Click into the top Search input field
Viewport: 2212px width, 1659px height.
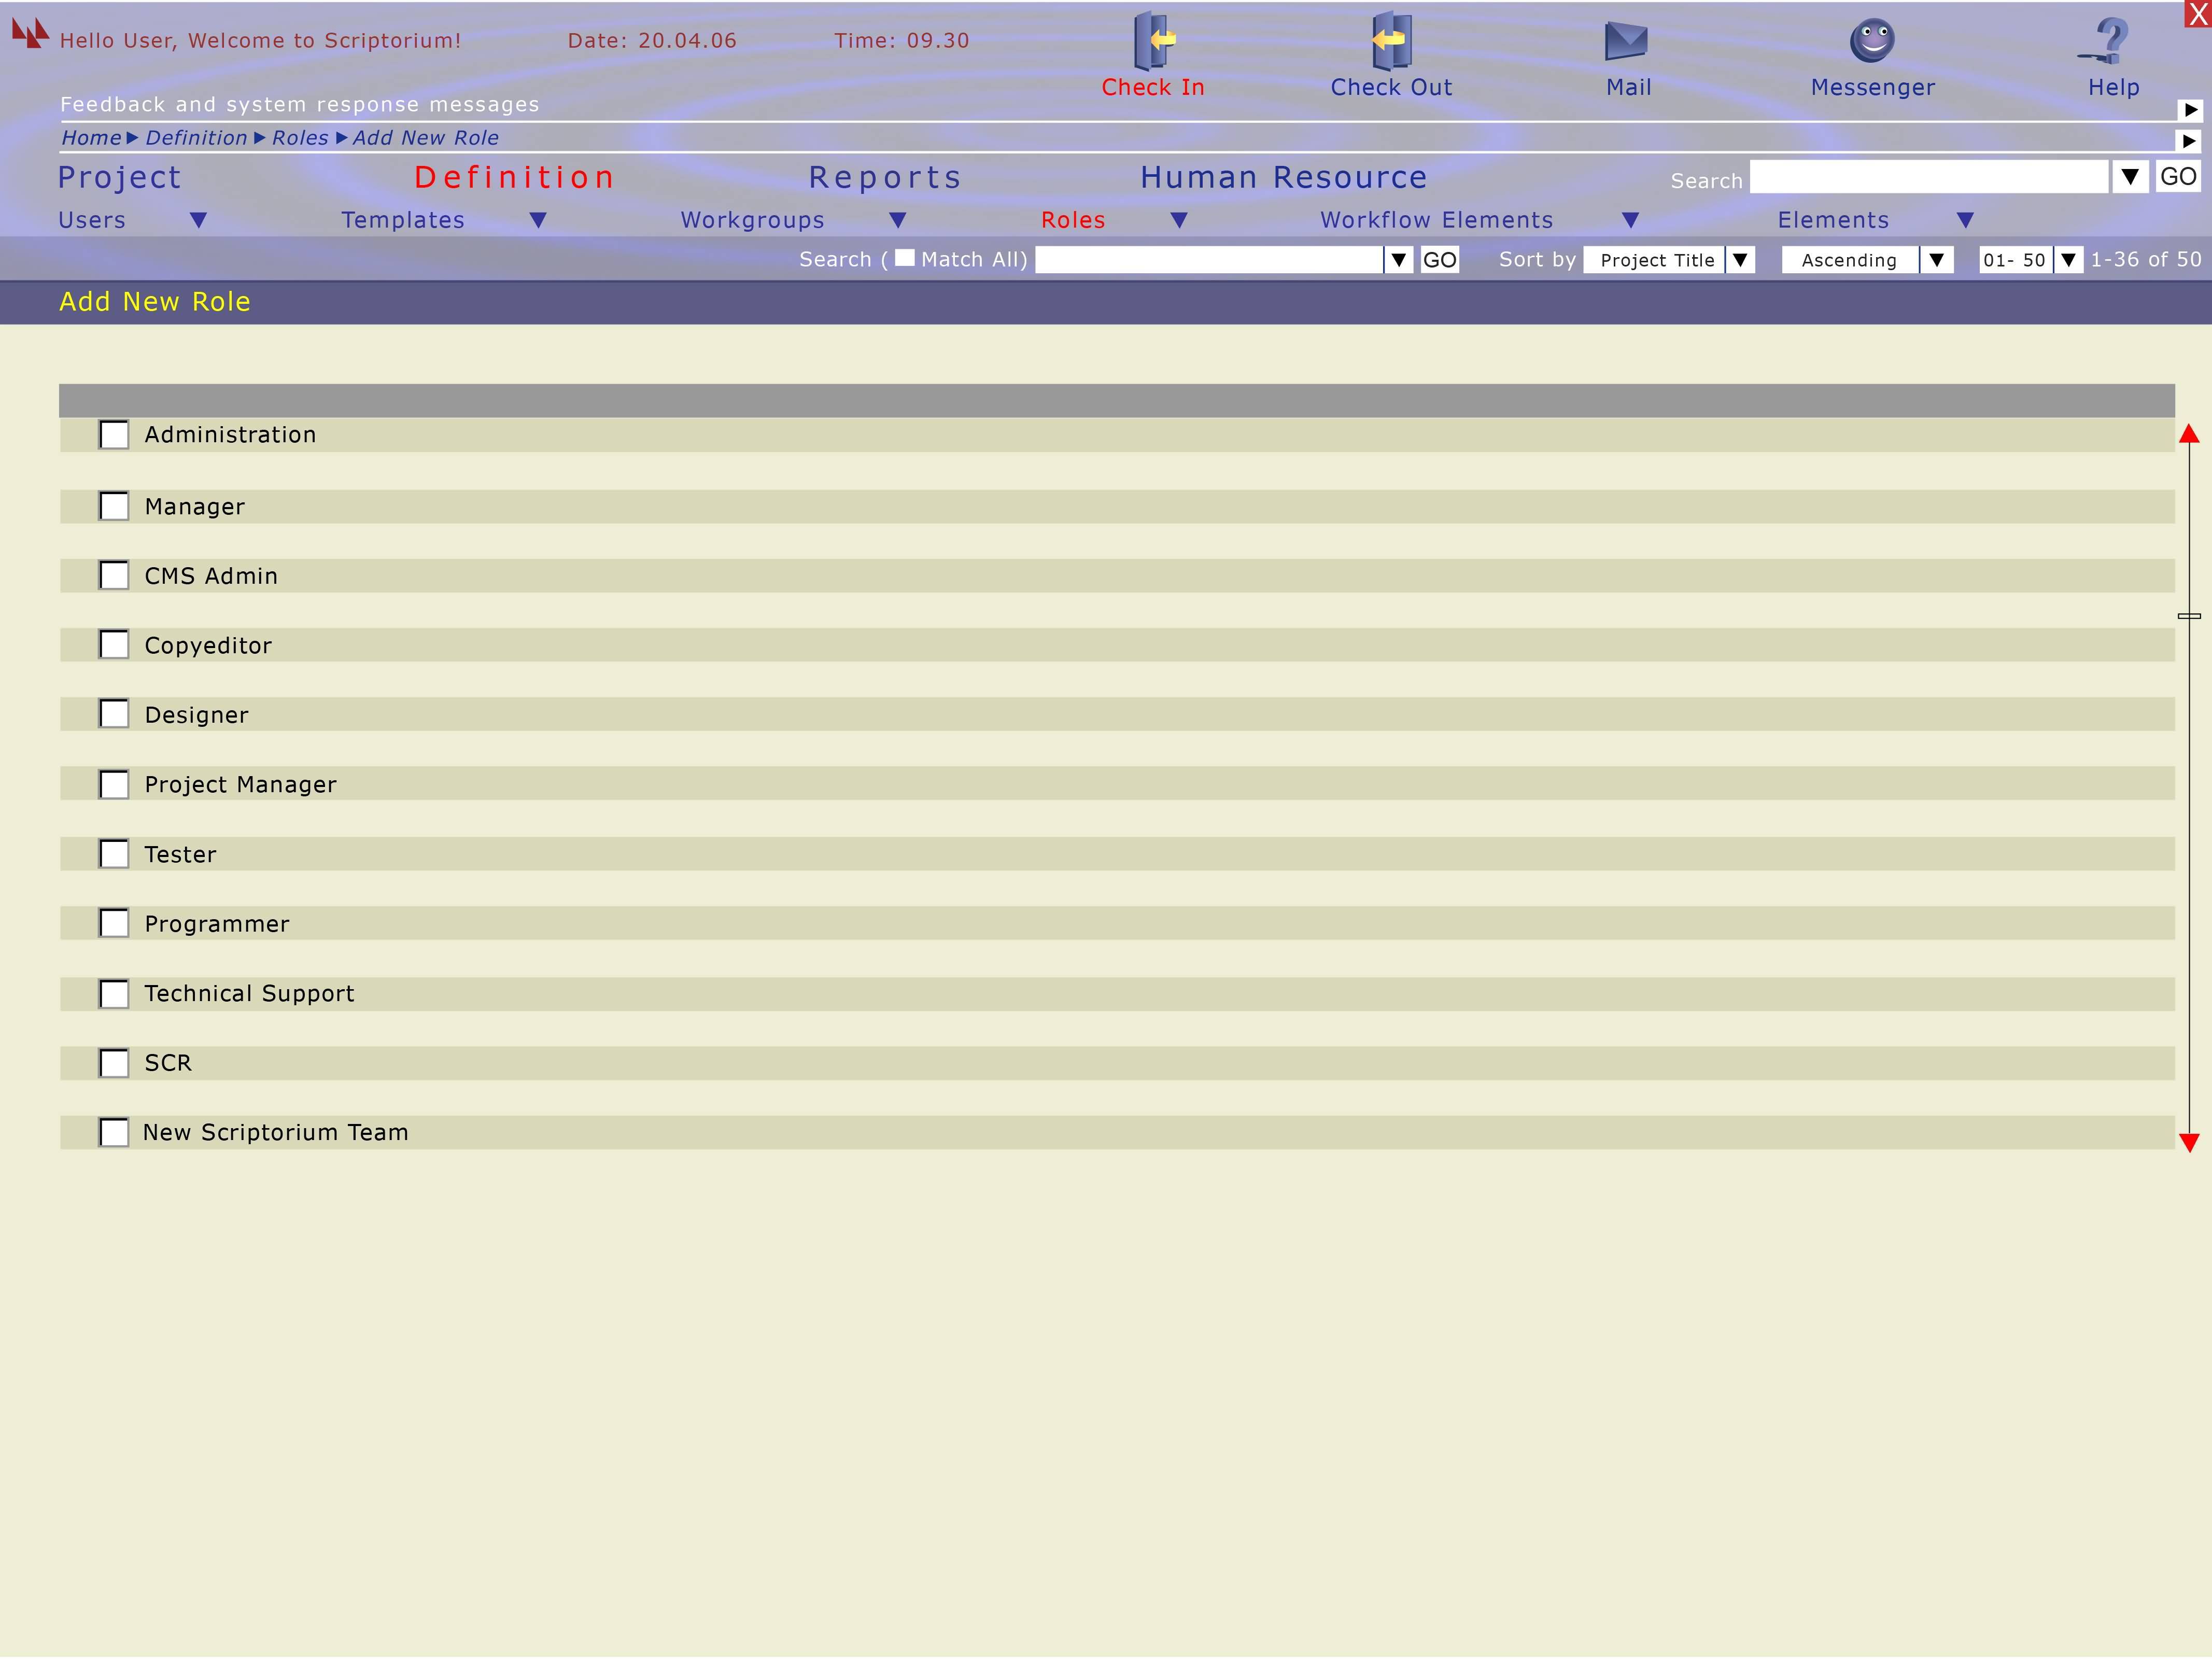(1928, 177)
